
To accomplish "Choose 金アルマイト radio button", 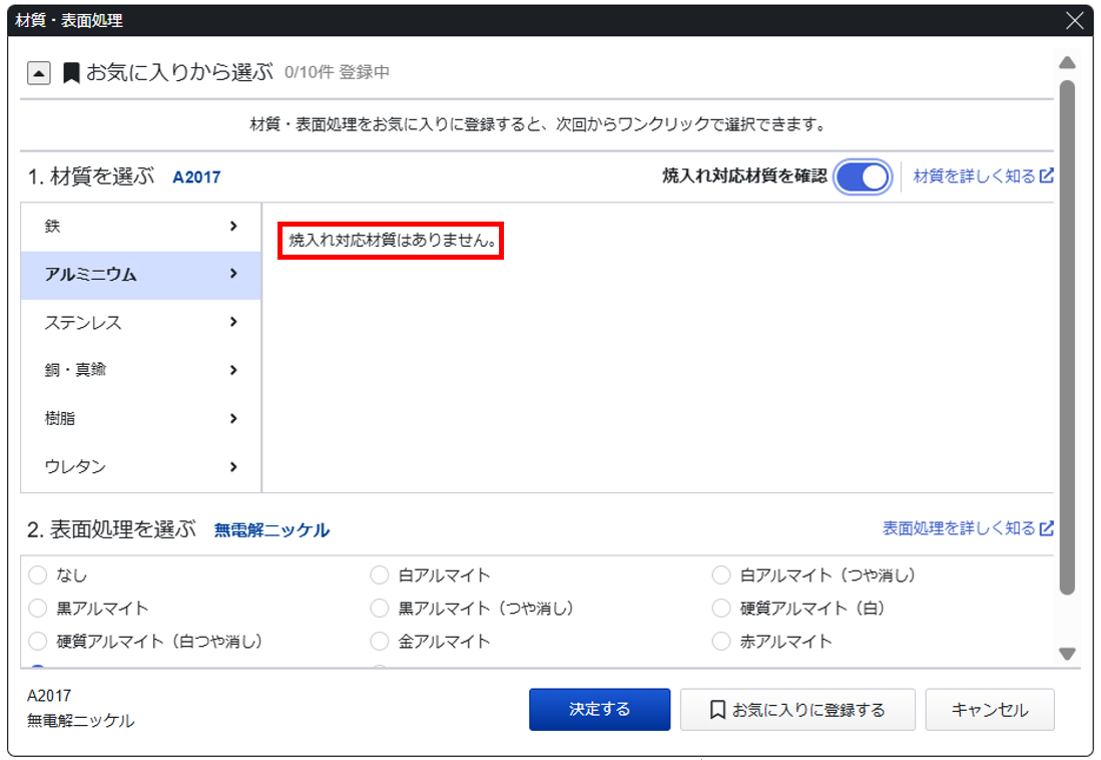I will pos(379,641).
